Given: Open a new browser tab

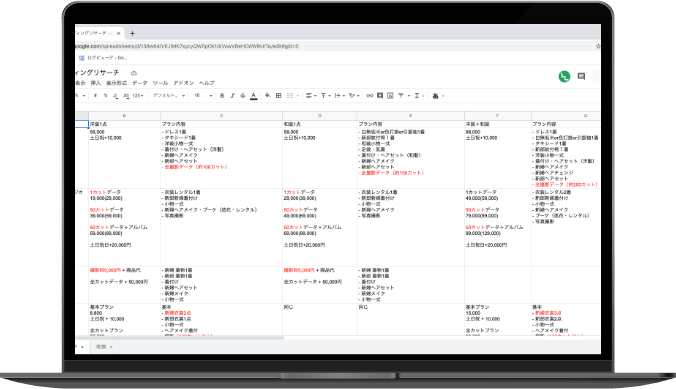Looking at the screenshot, I should pyautogui.click(x=132, y=33).
